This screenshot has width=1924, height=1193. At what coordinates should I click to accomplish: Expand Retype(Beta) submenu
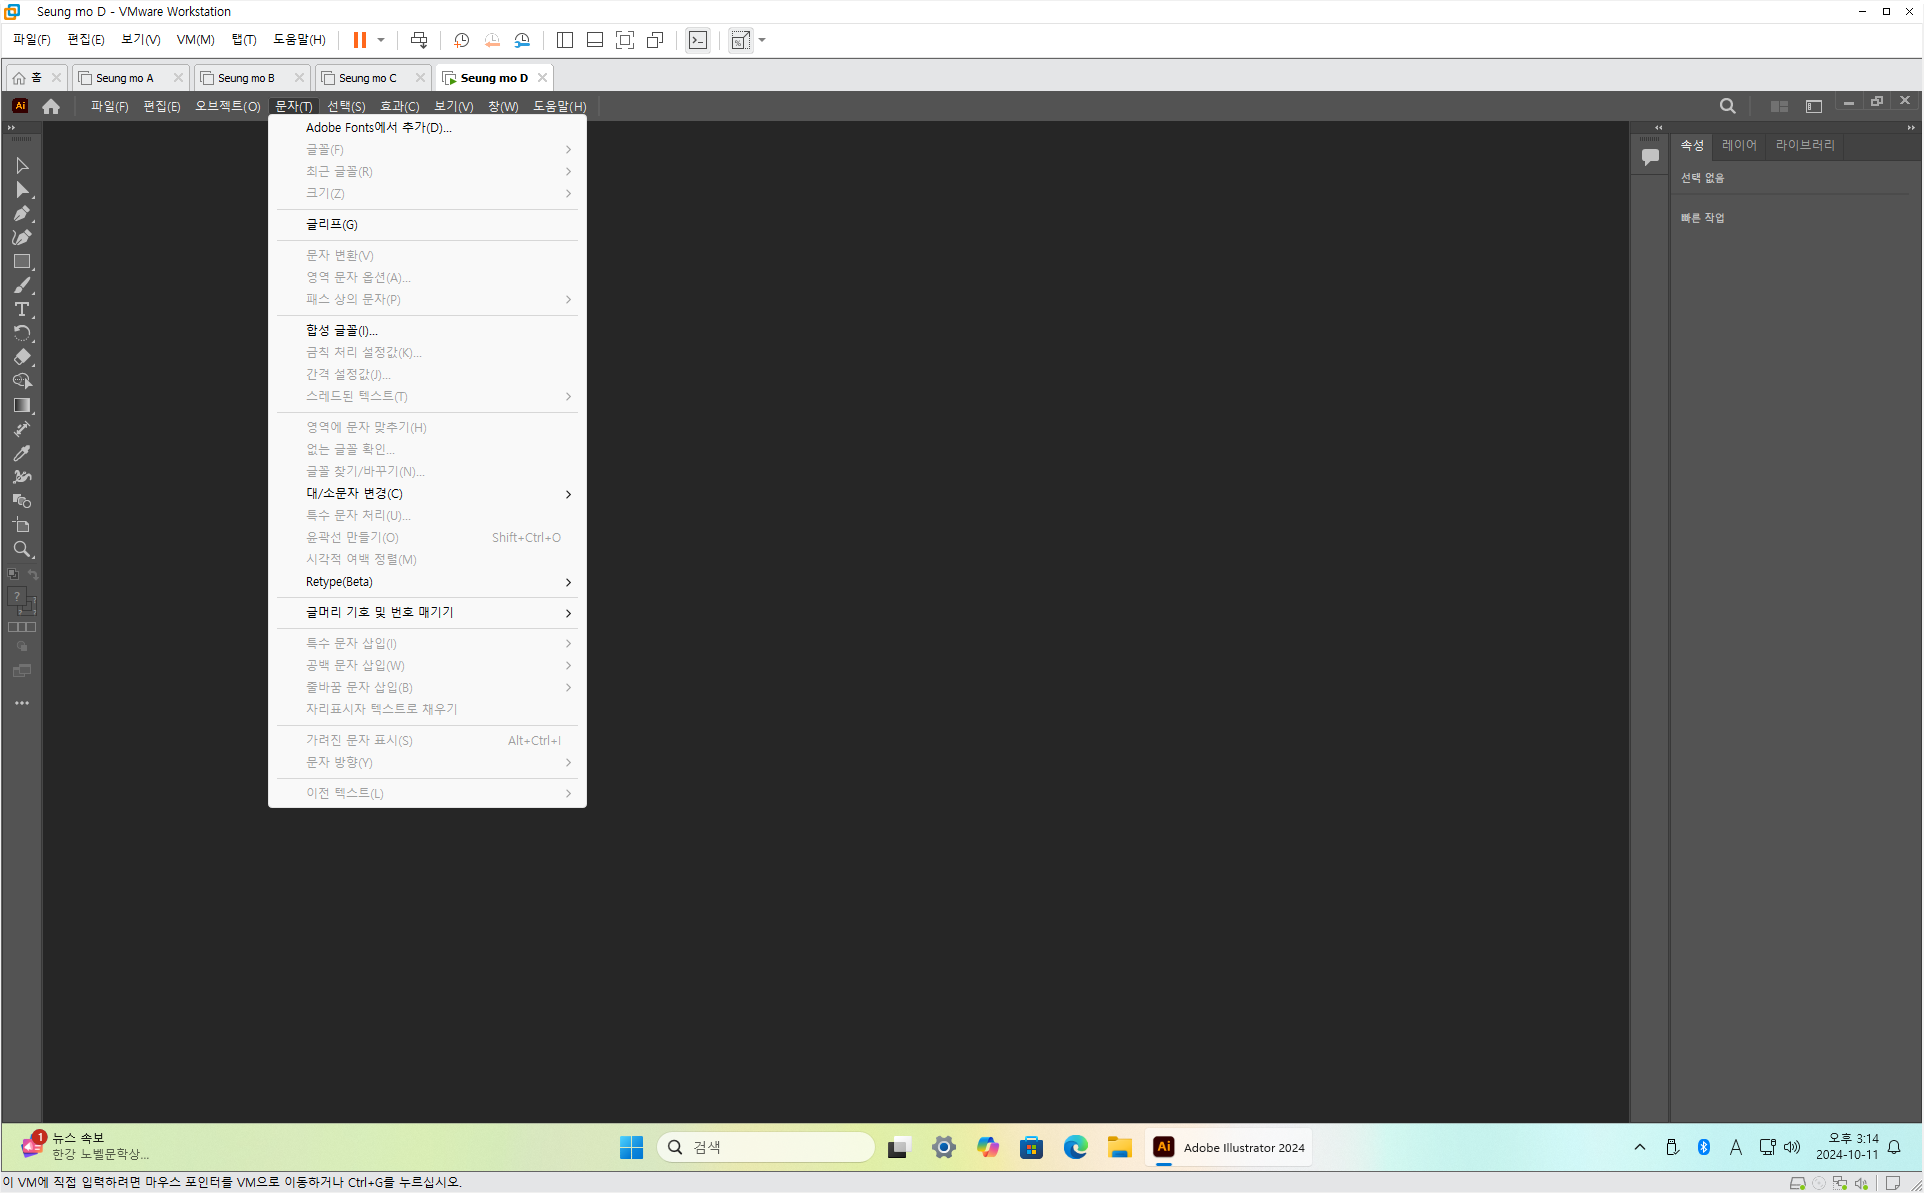427,581
